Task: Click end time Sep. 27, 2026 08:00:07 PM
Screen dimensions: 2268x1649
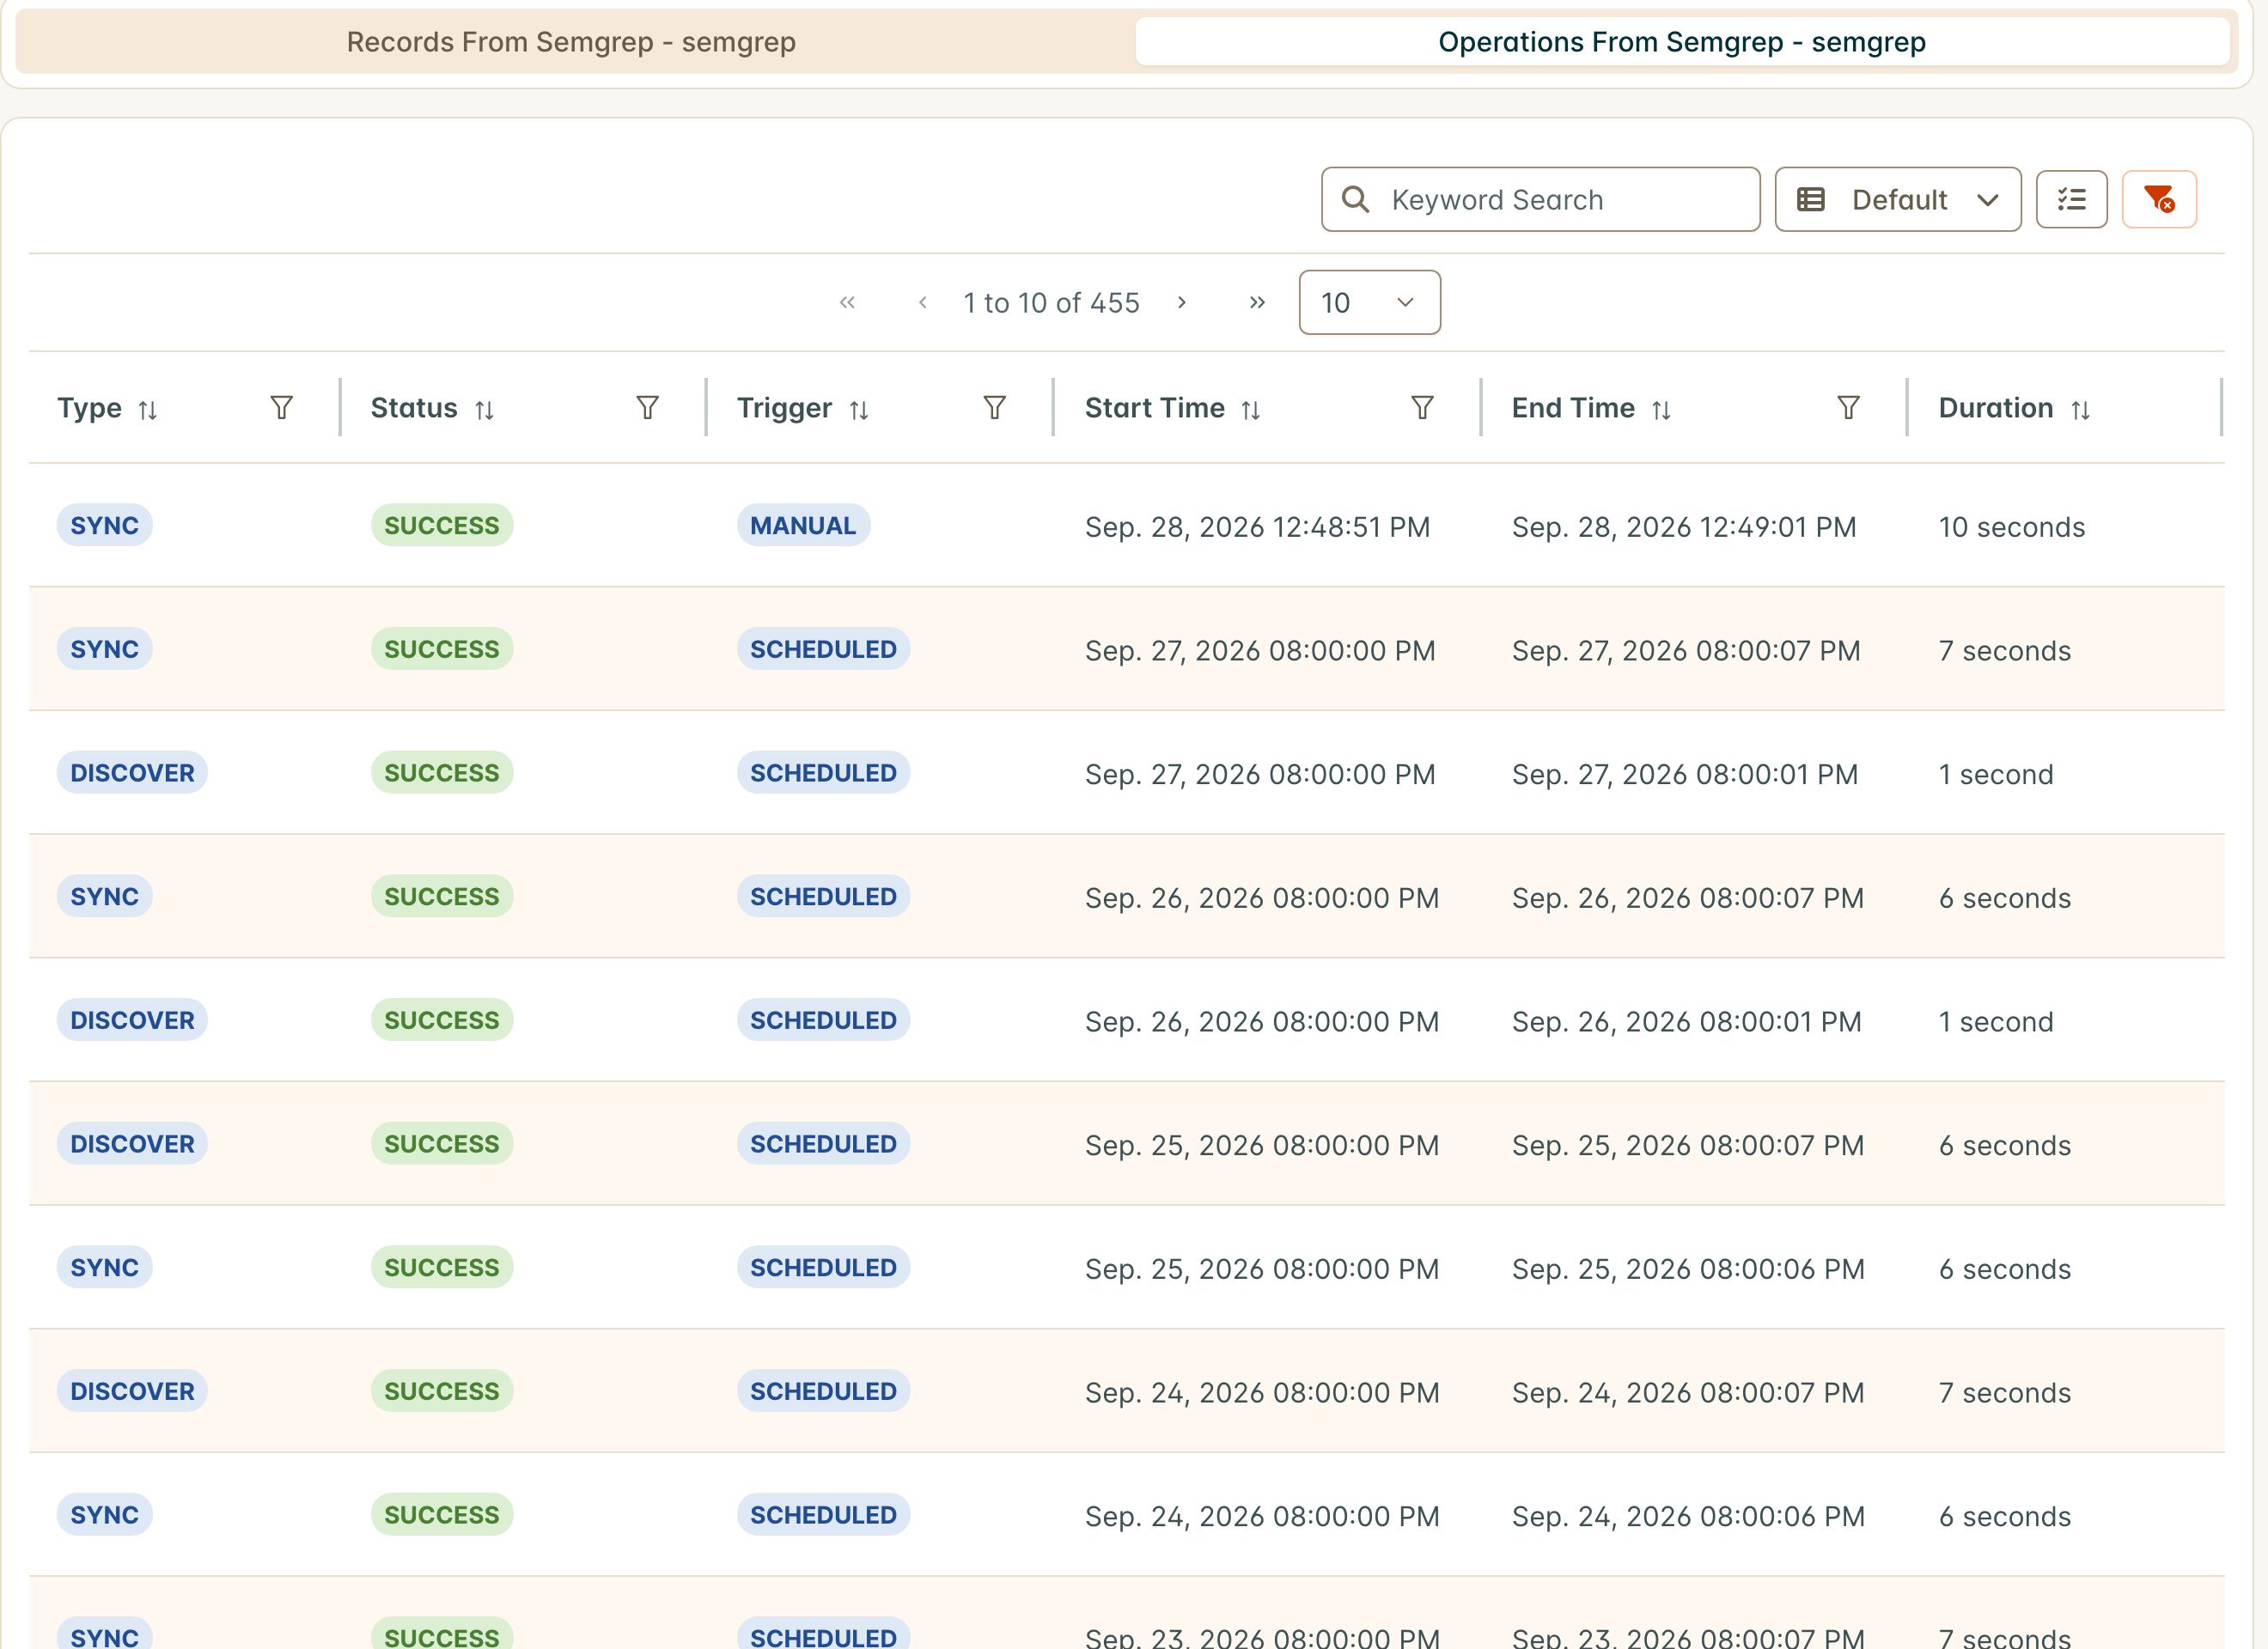Action: [x=1686, y=651]
